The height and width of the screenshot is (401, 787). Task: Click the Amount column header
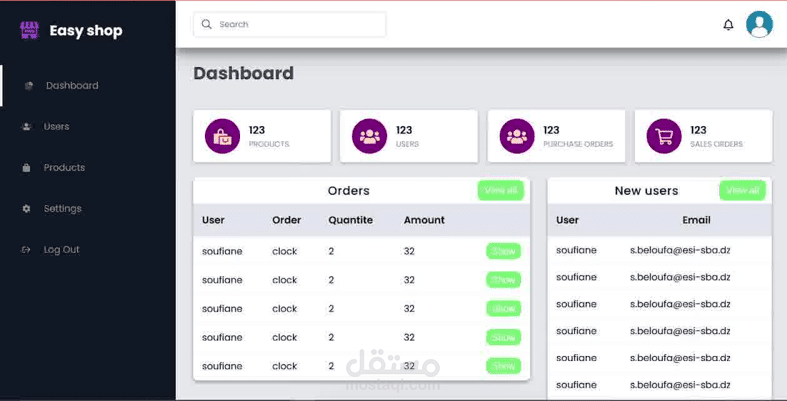coord(424,220)
